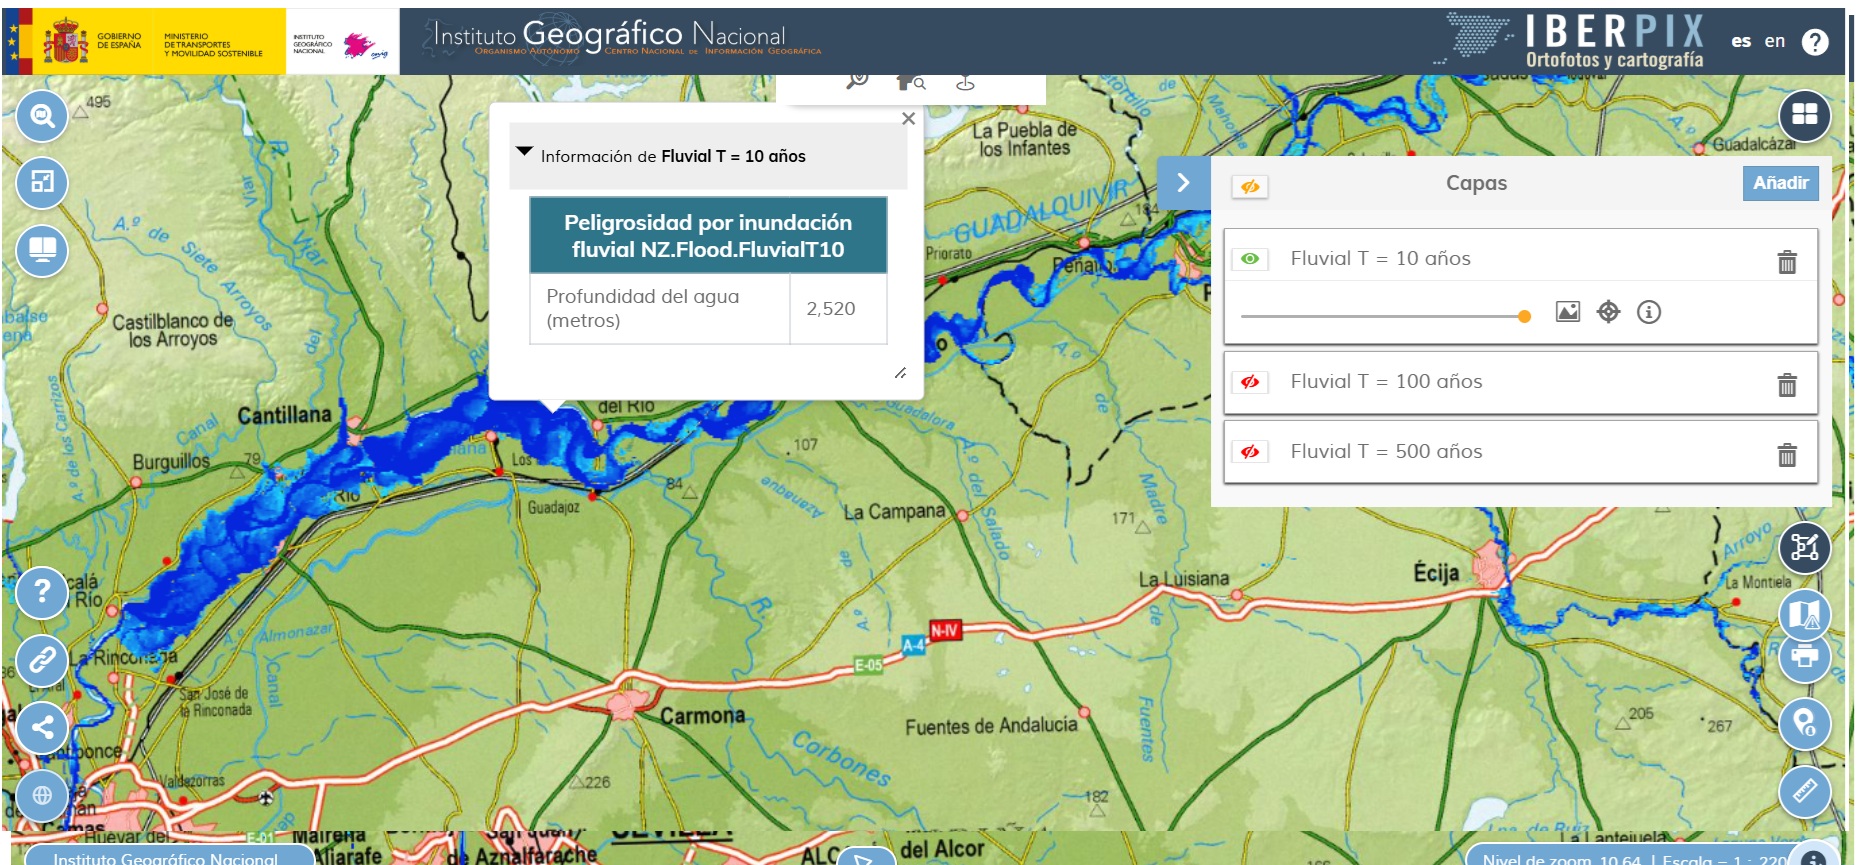Click the cadastral building search icon
This screenshot has width=1873, height=865.
911,82
